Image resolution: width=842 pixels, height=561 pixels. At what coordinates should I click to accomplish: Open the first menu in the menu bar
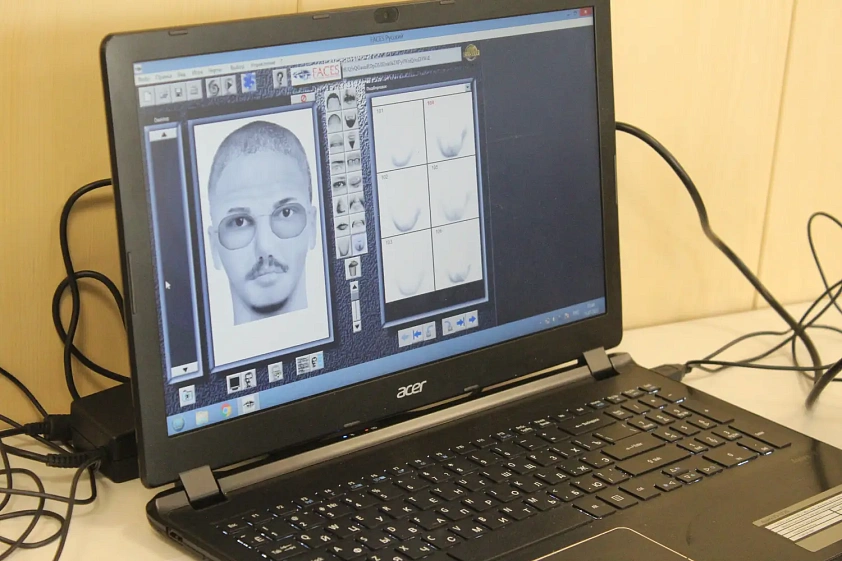click(144, 79)
